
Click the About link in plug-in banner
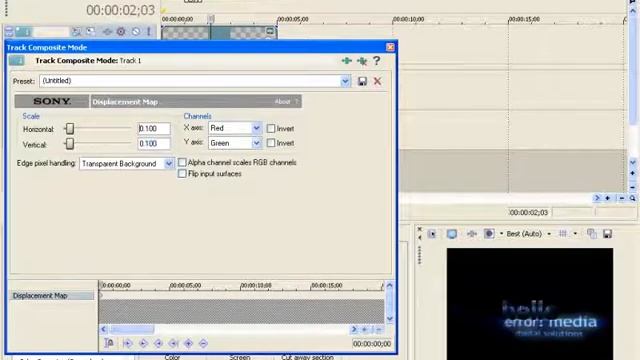[282, 102]
